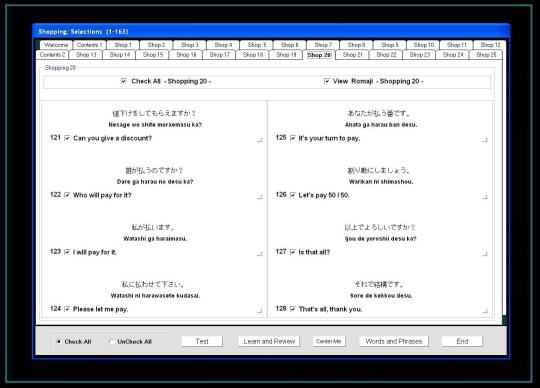Uncheck phrase 128 'That's all, thank you.'
Image resolution: width=540 pixels, height=388 pixels.
tap(293, 309)
